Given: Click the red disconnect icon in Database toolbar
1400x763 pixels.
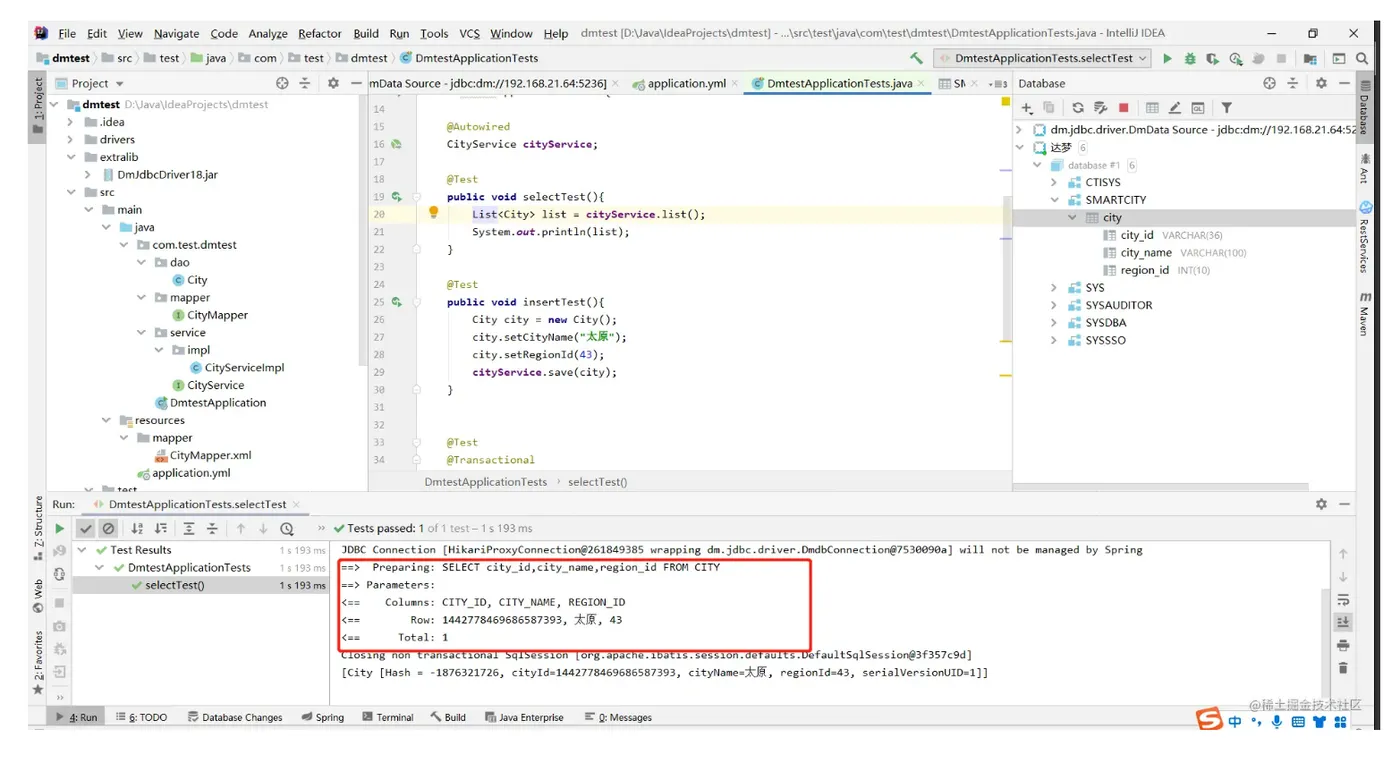Looking at the screenshot, I should pyautogui.click(x=1124, y=108).
